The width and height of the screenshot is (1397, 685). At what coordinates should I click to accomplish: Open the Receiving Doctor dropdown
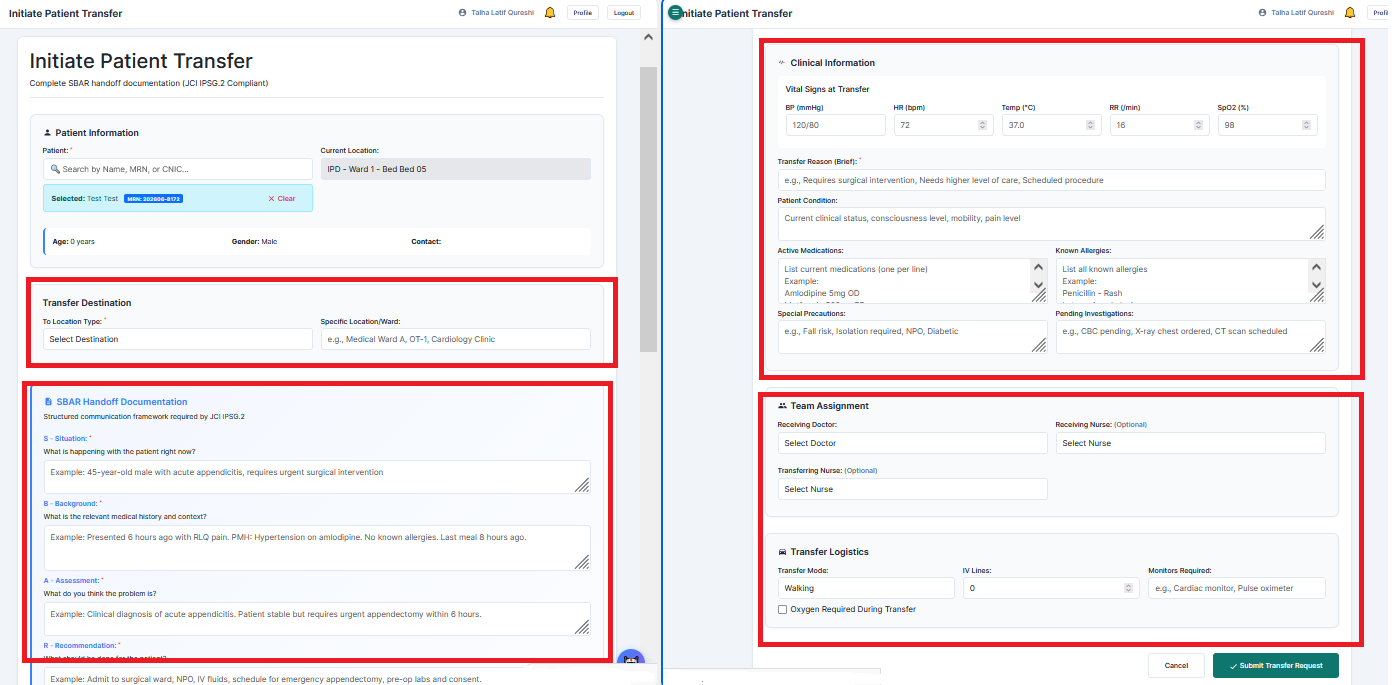click(913, 443)
